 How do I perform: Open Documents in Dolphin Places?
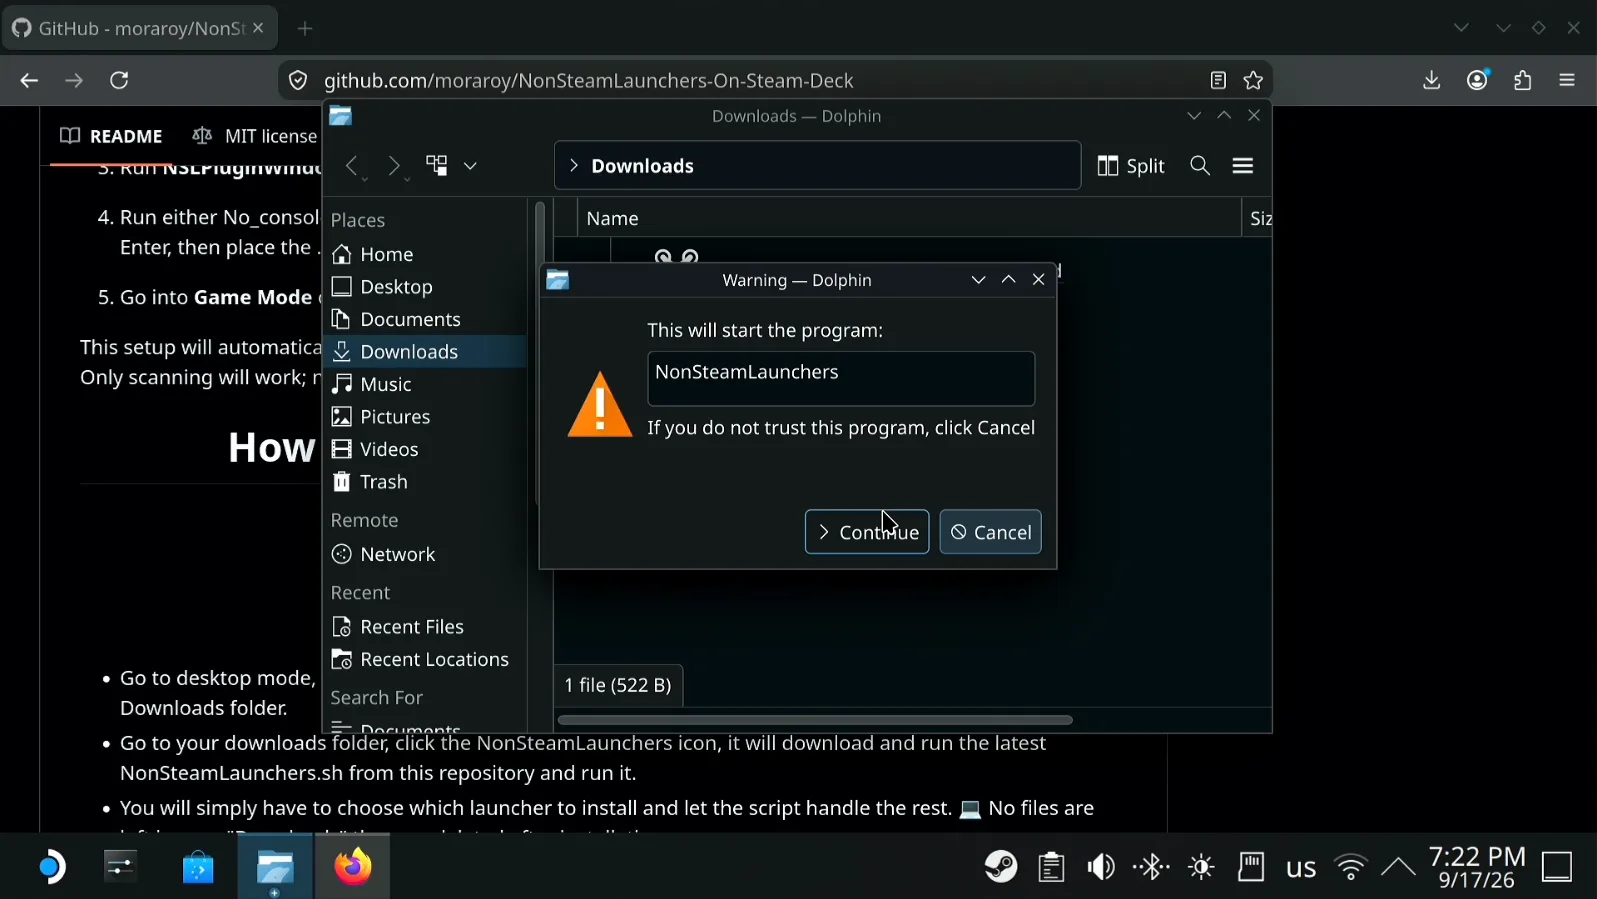click(x=425, y=320)
